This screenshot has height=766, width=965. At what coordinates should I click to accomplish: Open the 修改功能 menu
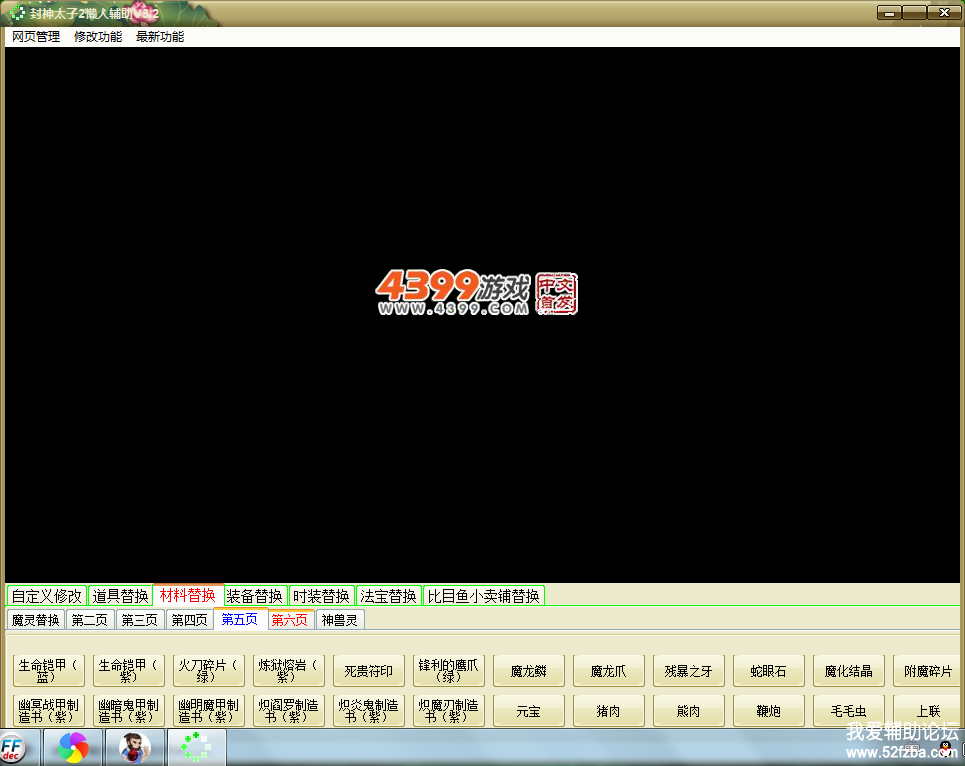[x=98, y=37]
